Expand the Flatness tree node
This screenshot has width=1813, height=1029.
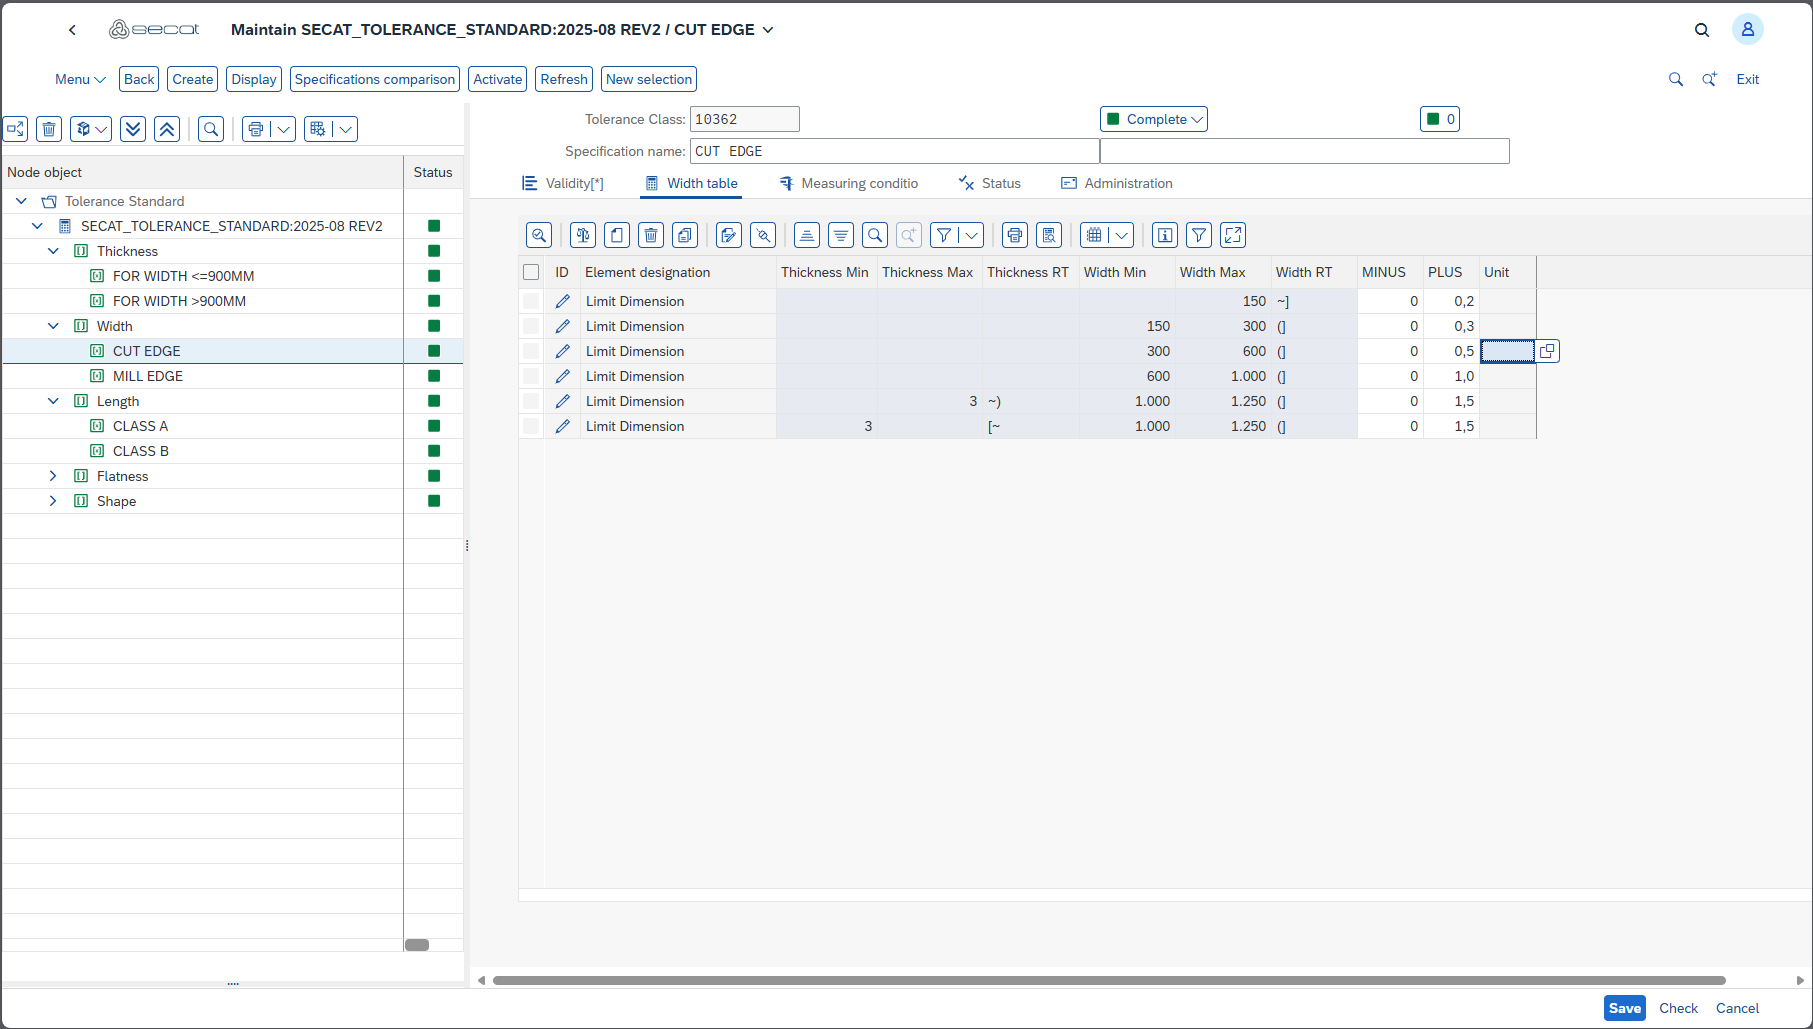pyautogui.click(x=53, y=476)
